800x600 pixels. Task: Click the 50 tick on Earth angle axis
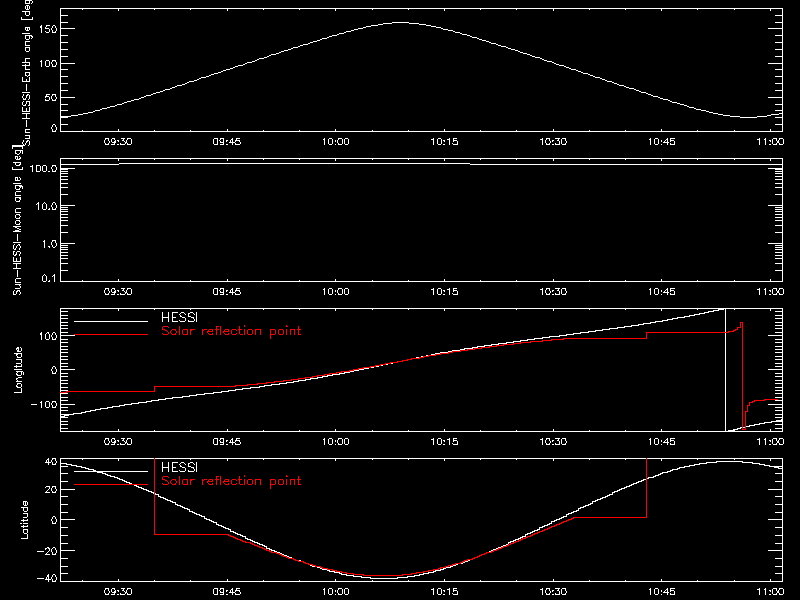click(x=51, y=97)
